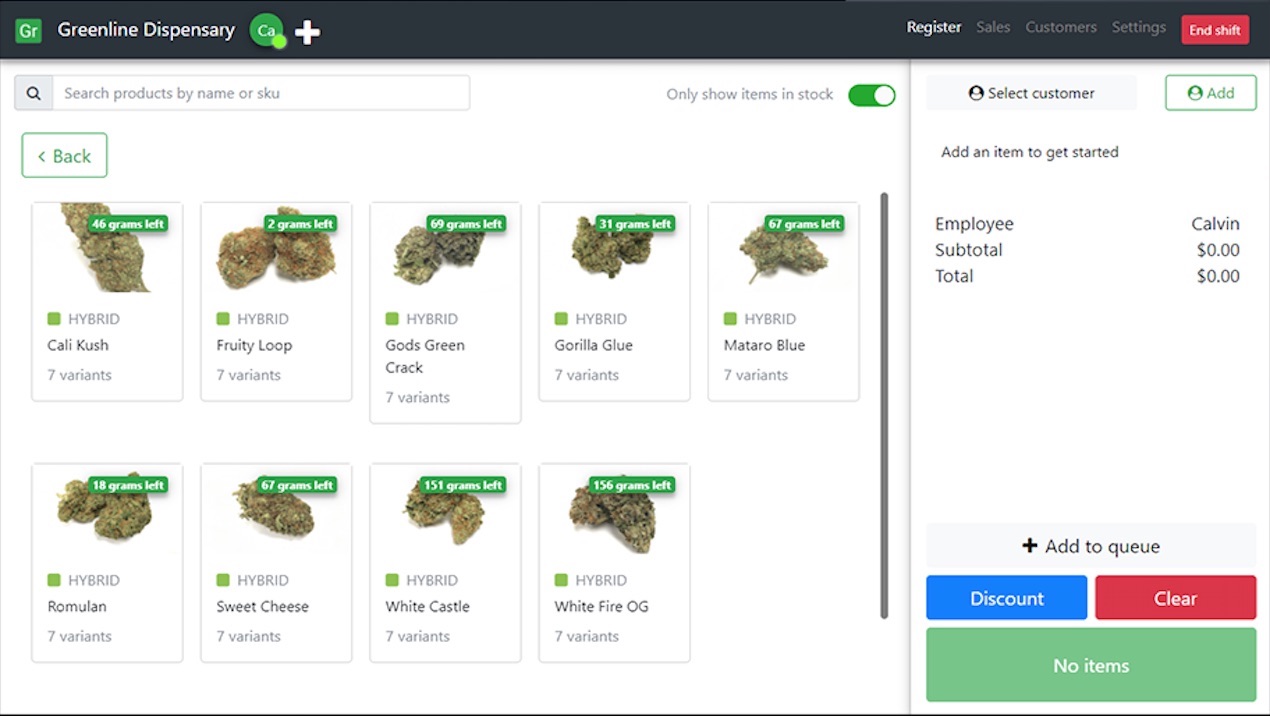Click the Calvin employee avatar badge
1270x716 pixels.
click(266, 30)
